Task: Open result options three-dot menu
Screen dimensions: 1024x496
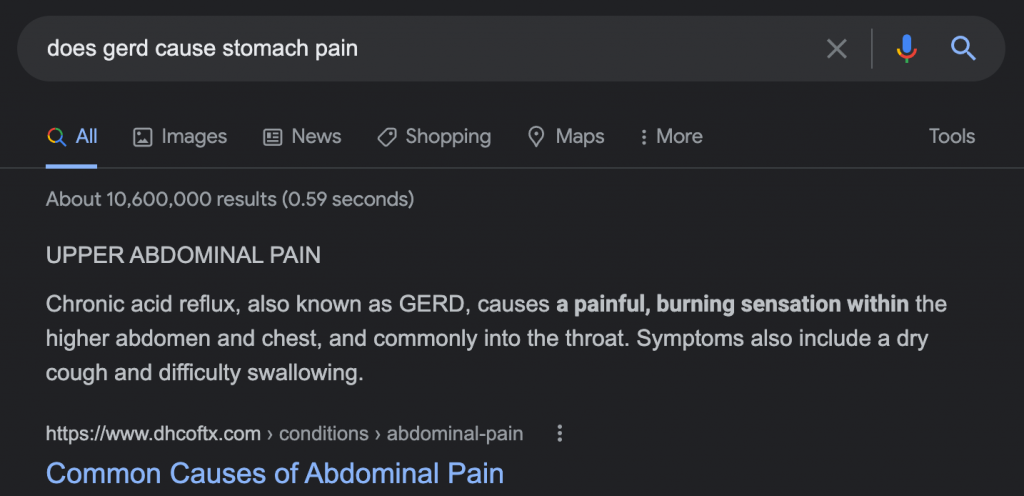Action: [560, 434]
